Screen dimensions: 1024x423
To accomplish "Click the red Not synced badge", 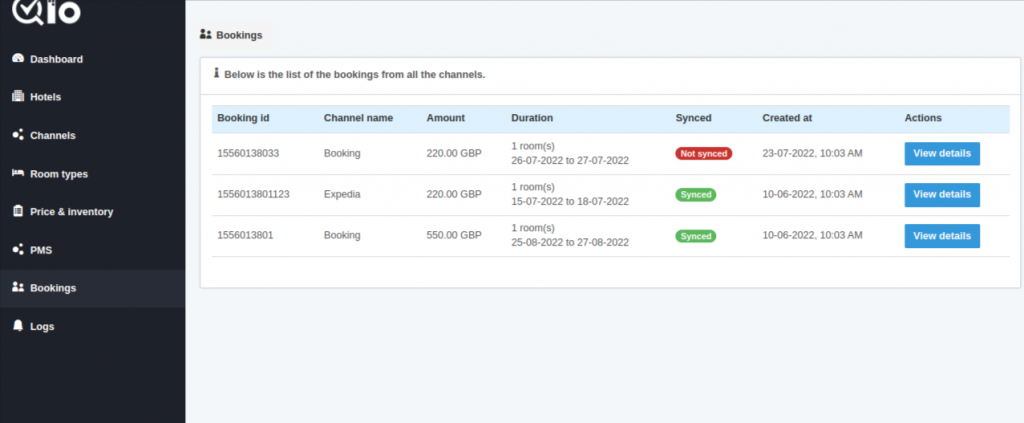I will tap(703, 153).
